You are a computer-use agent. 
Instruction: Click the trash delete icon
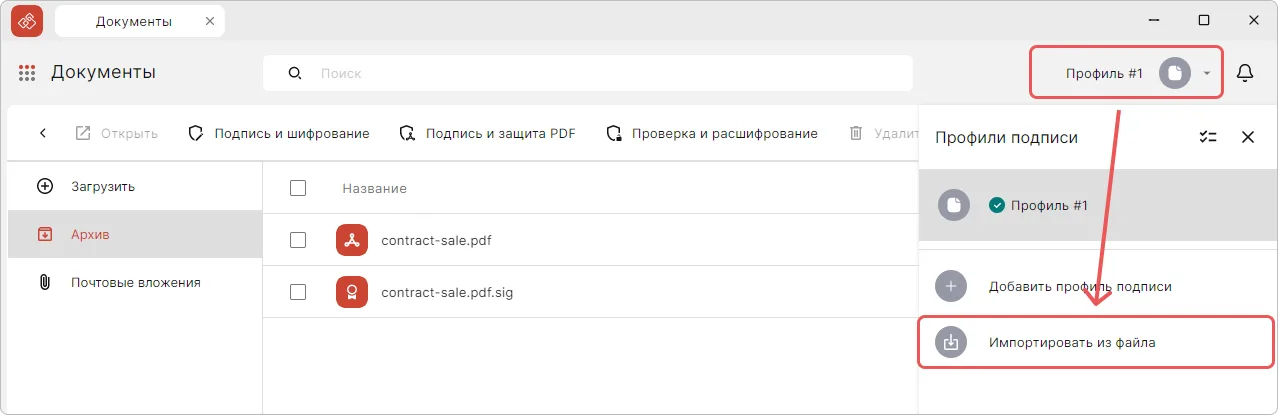point(855,133)
